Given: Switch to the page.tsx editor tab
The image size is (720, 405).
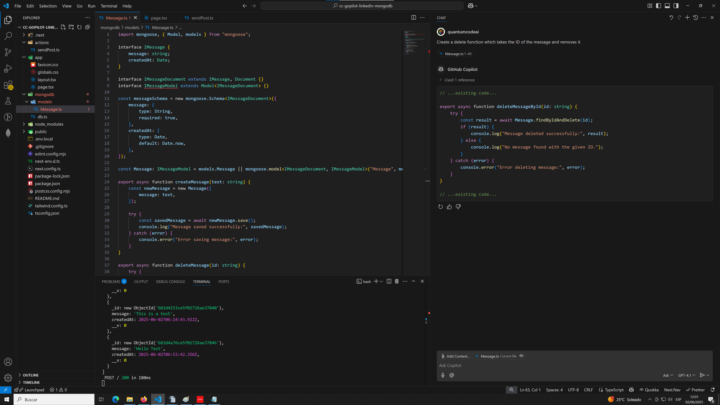Looking at the screenshot, I should click(158, 18).
